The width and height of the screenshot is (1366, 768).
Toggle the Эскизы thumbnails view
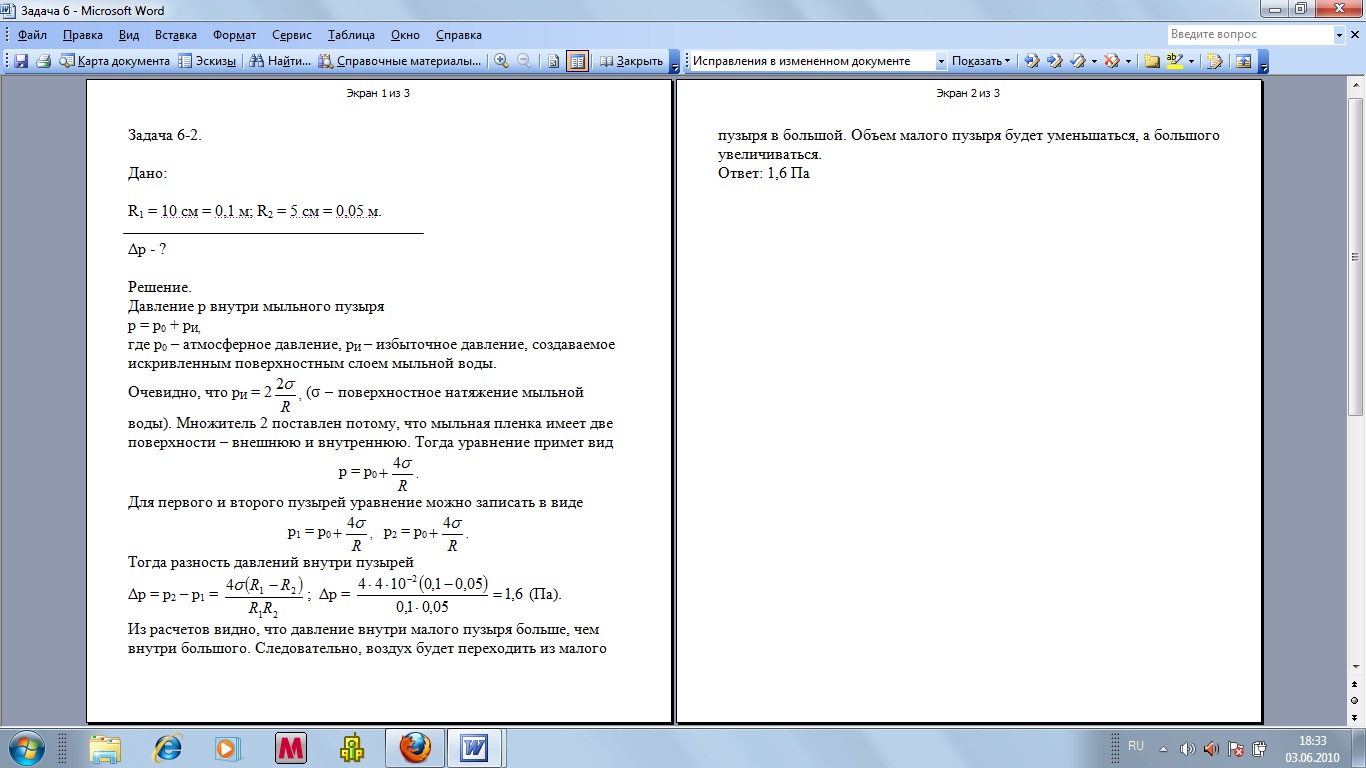(x=207, y=61)
